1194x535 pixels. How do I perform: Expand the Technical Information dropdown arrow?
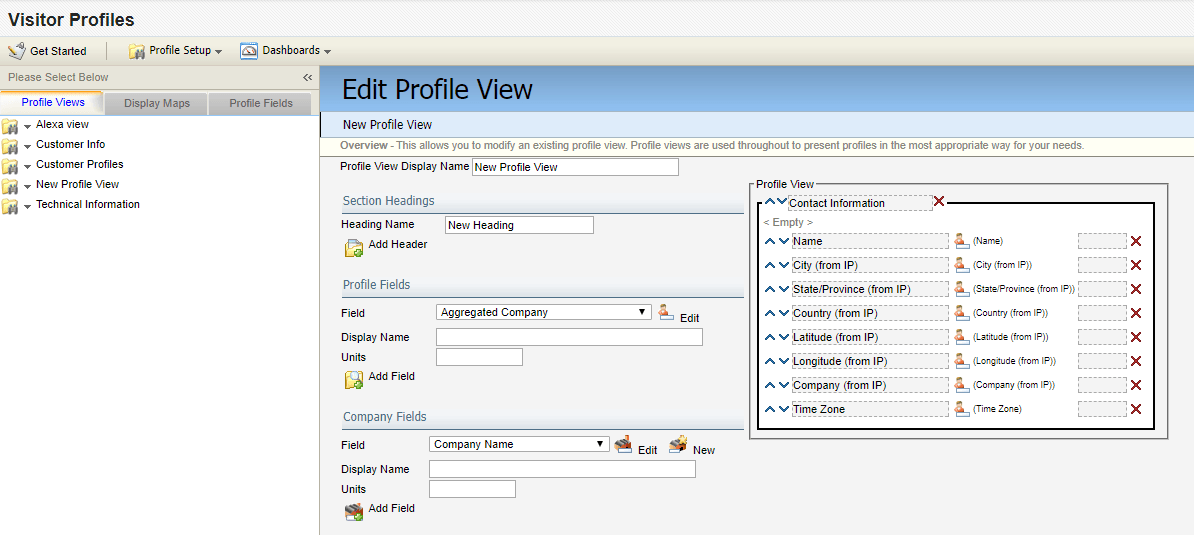[x=27, y=205]
